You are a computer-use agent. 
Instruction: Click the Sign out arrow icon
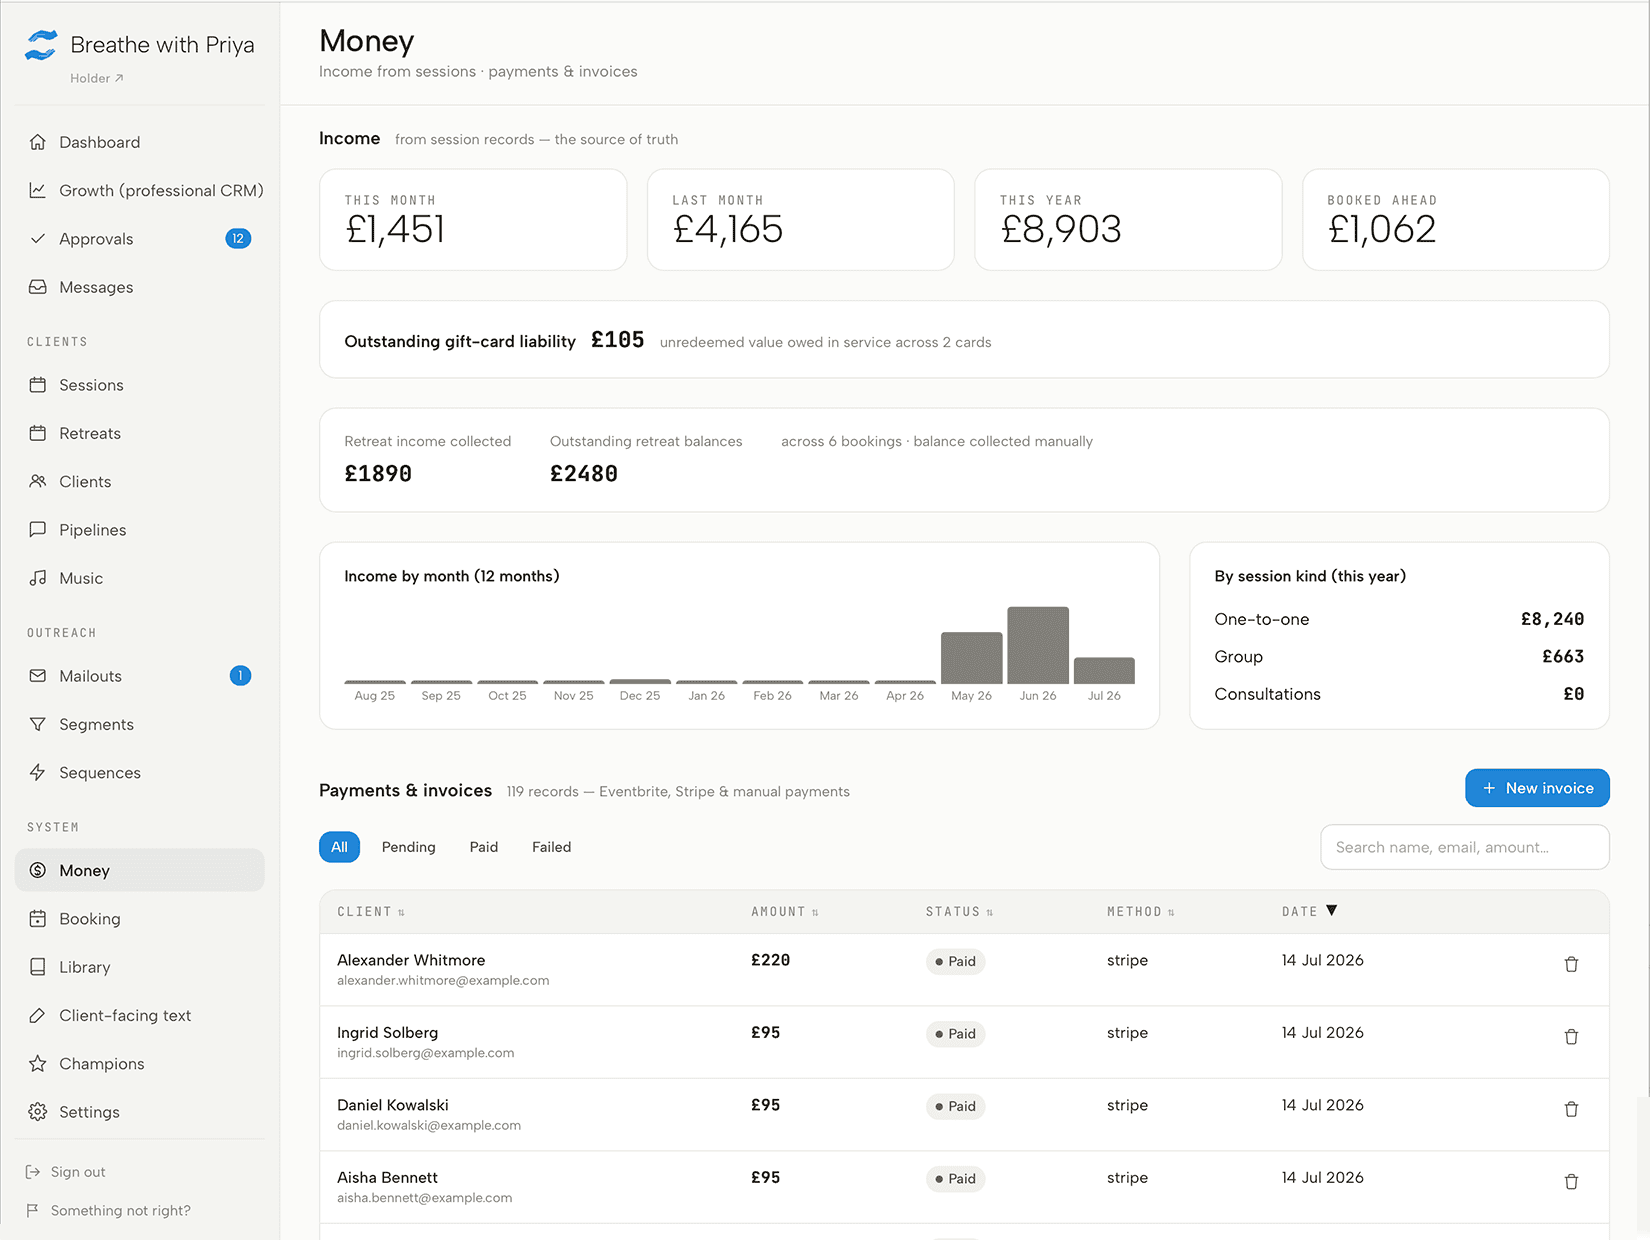[x=33, y=1172]
